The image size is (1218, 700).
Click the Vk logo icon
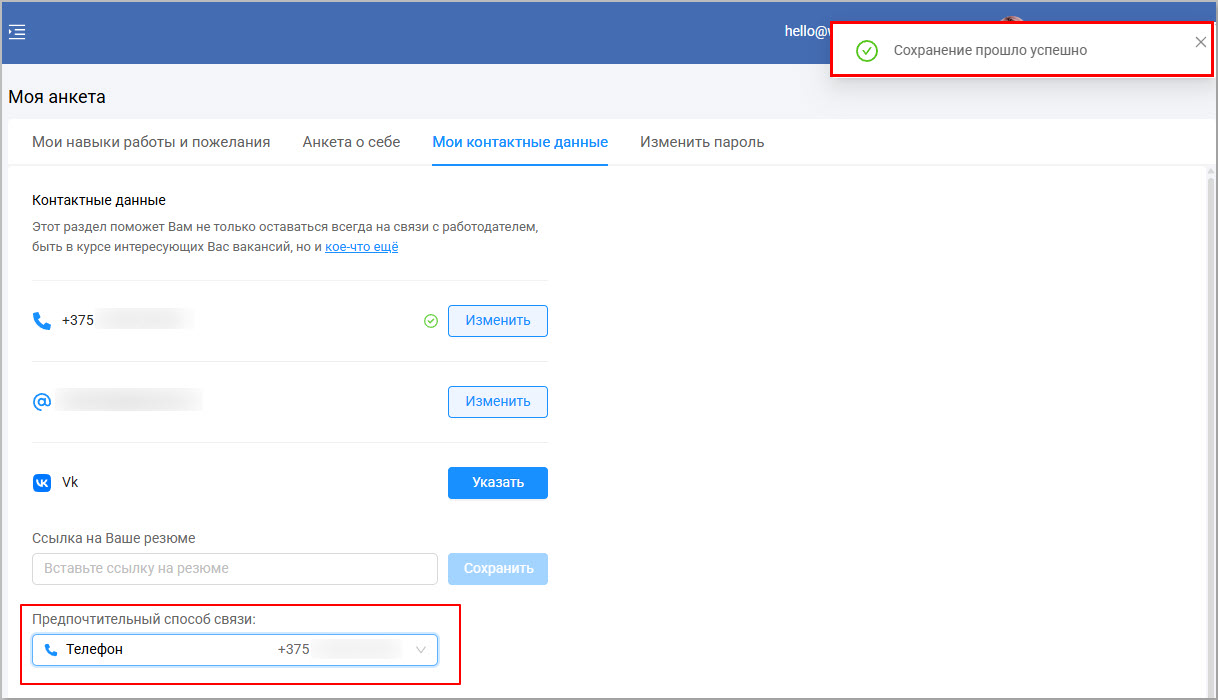42,483
